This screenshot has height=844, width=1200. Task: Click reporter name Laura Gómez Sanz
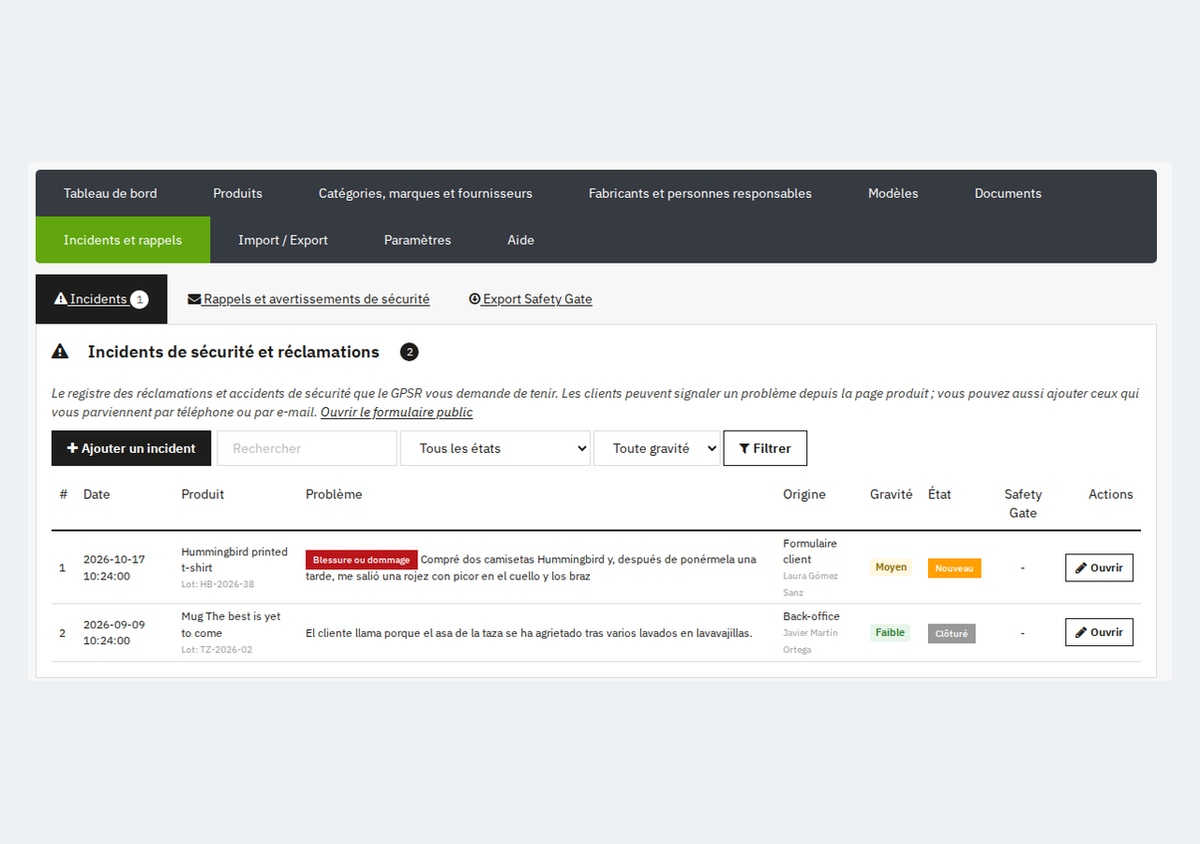tap(810, 584)
